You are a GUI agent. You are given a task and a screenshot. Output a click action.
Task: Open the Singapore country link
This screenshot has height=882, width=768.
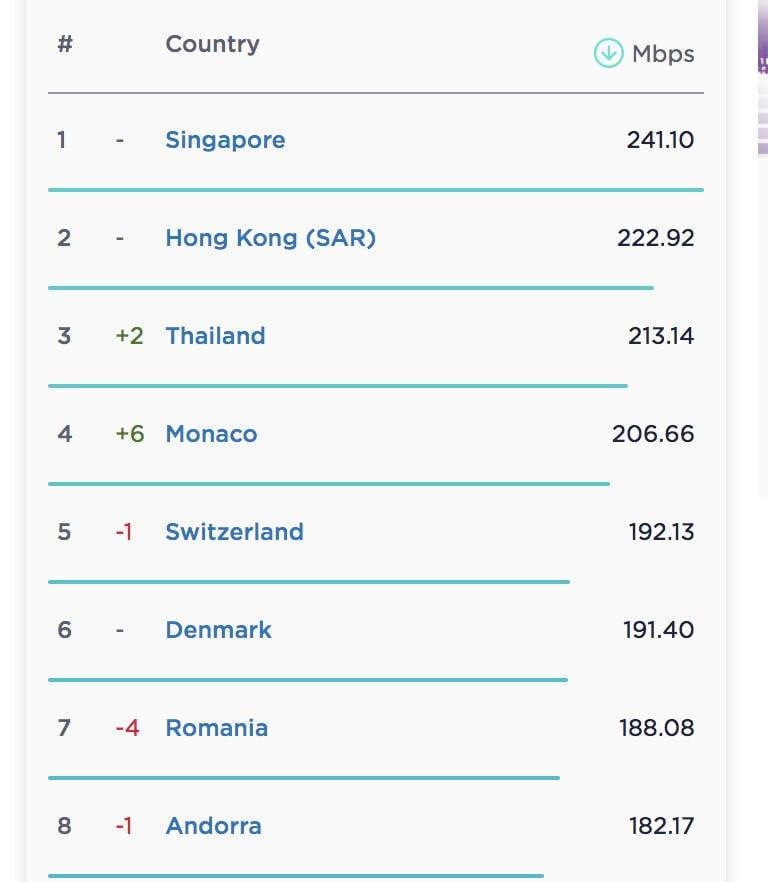225,140
